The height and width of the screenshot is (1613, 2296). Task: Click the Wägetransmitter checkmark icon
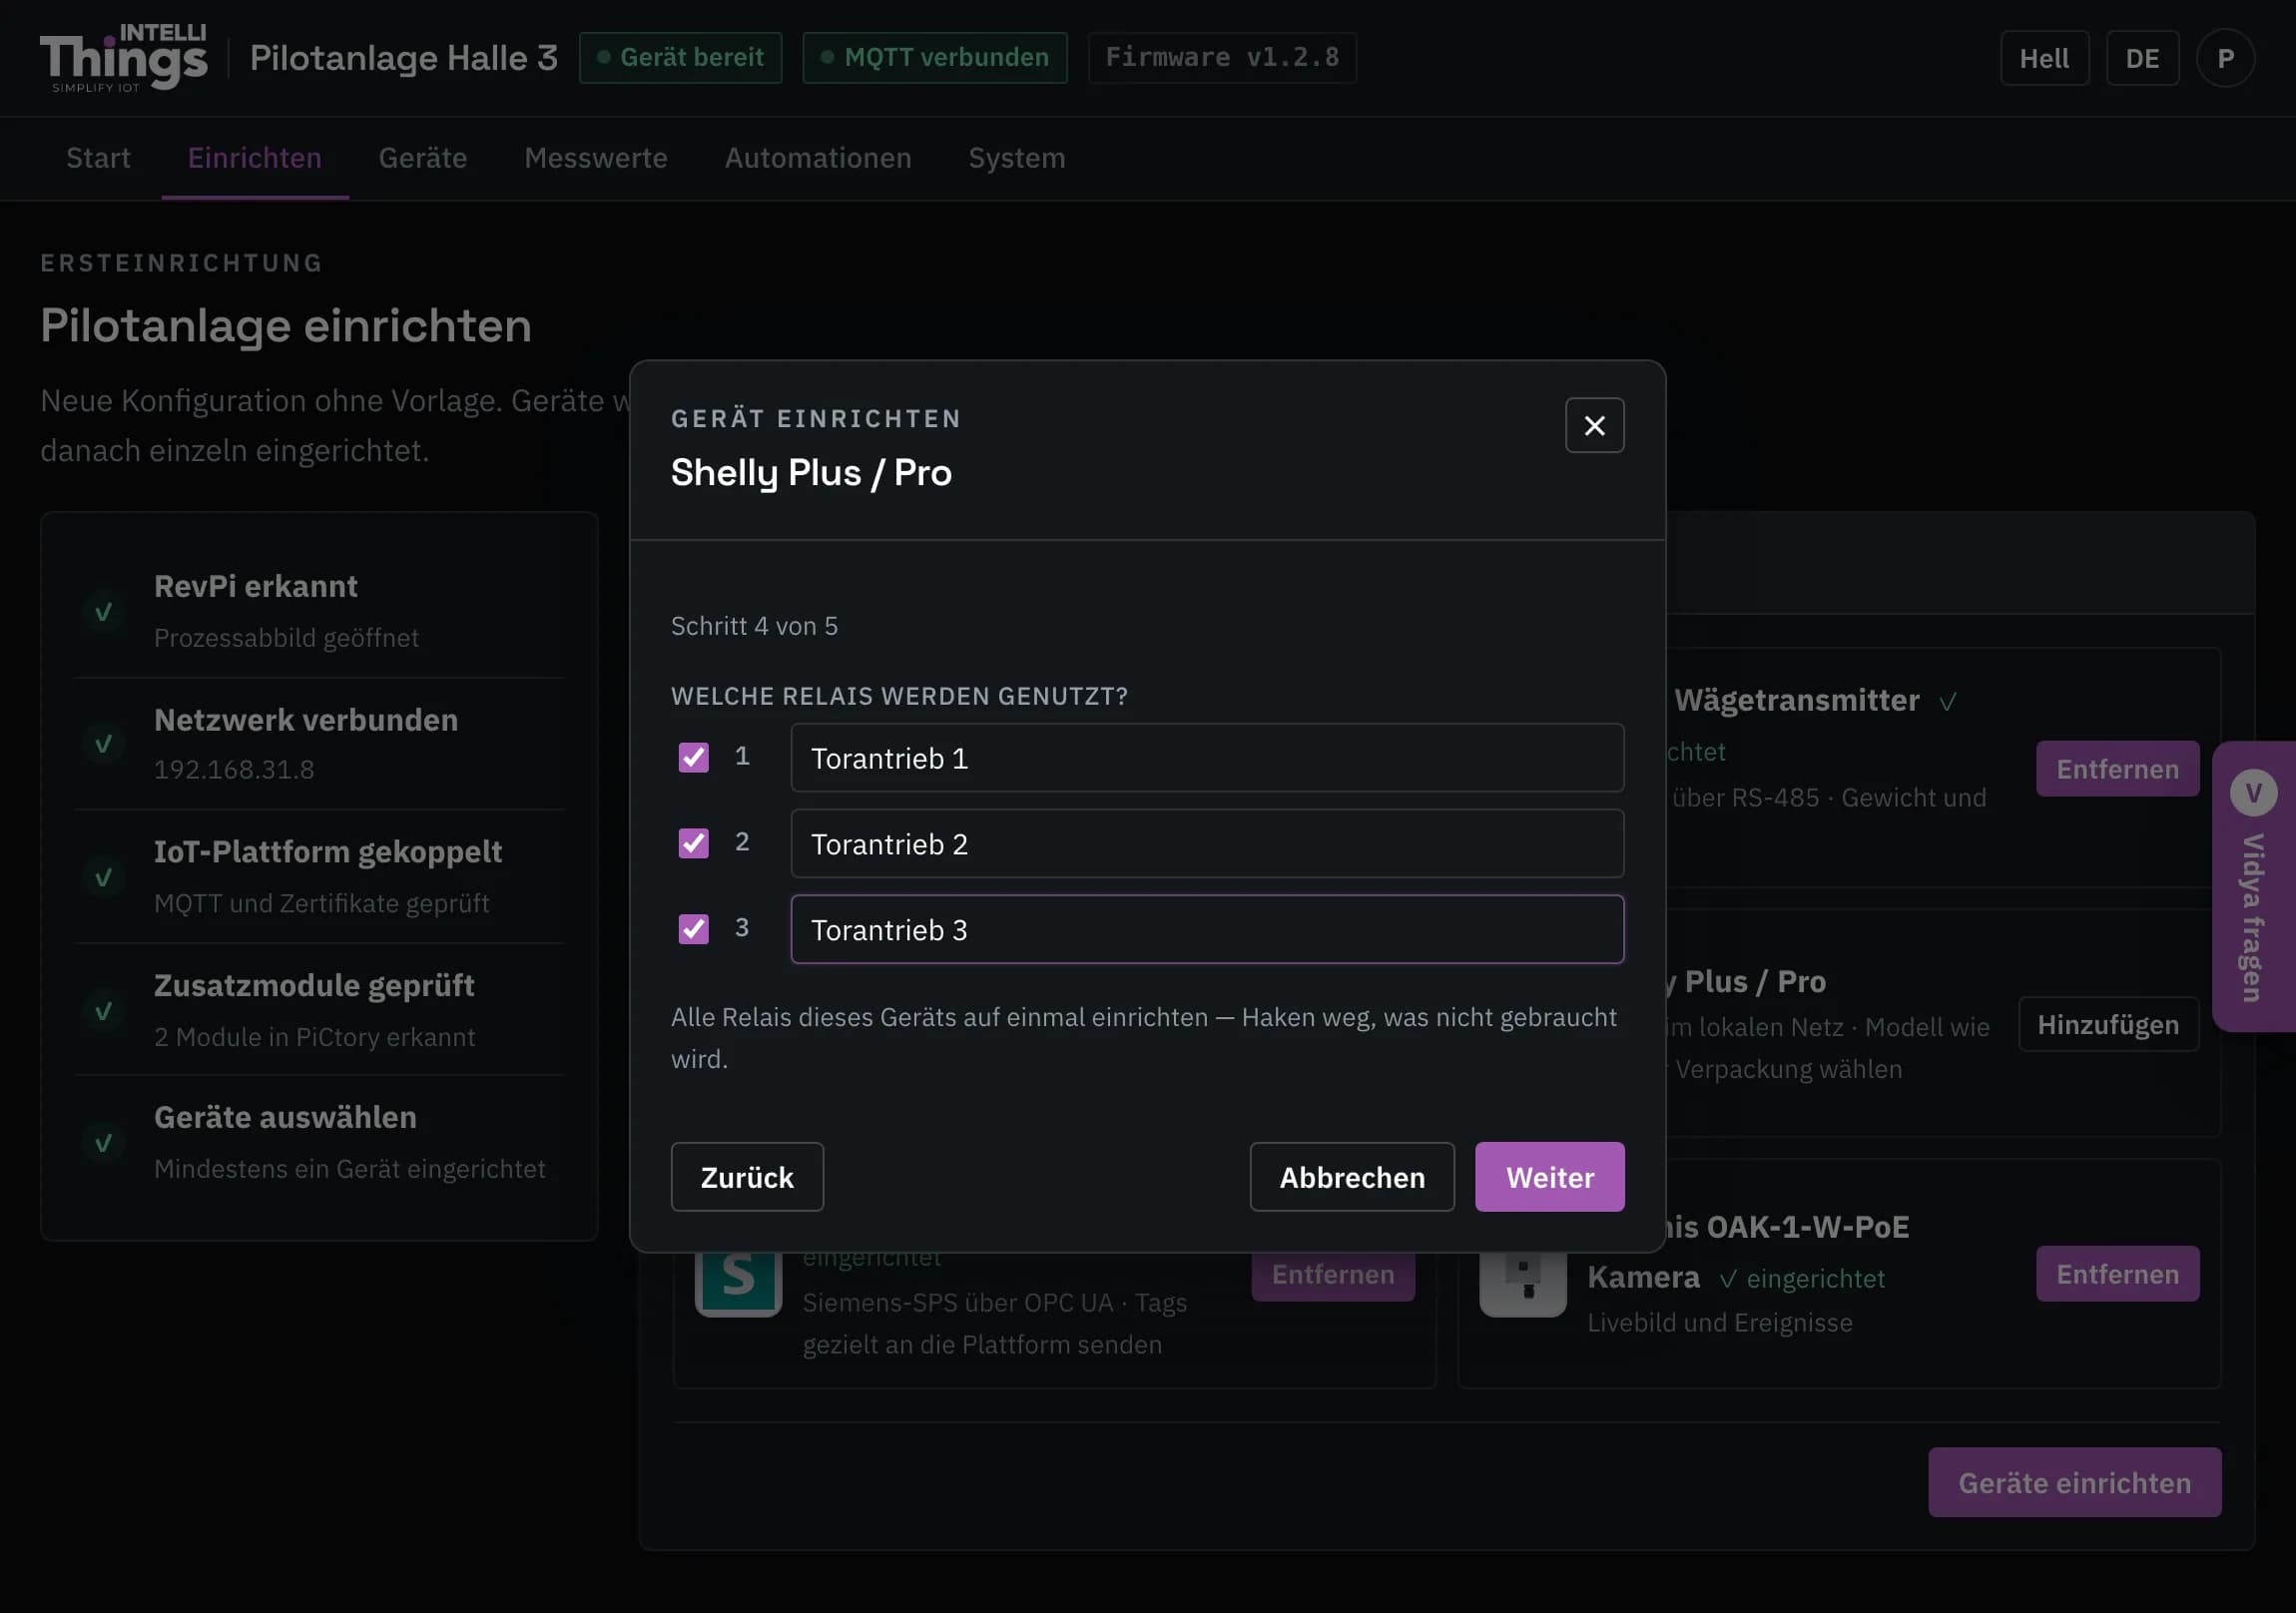(1947, 702)
